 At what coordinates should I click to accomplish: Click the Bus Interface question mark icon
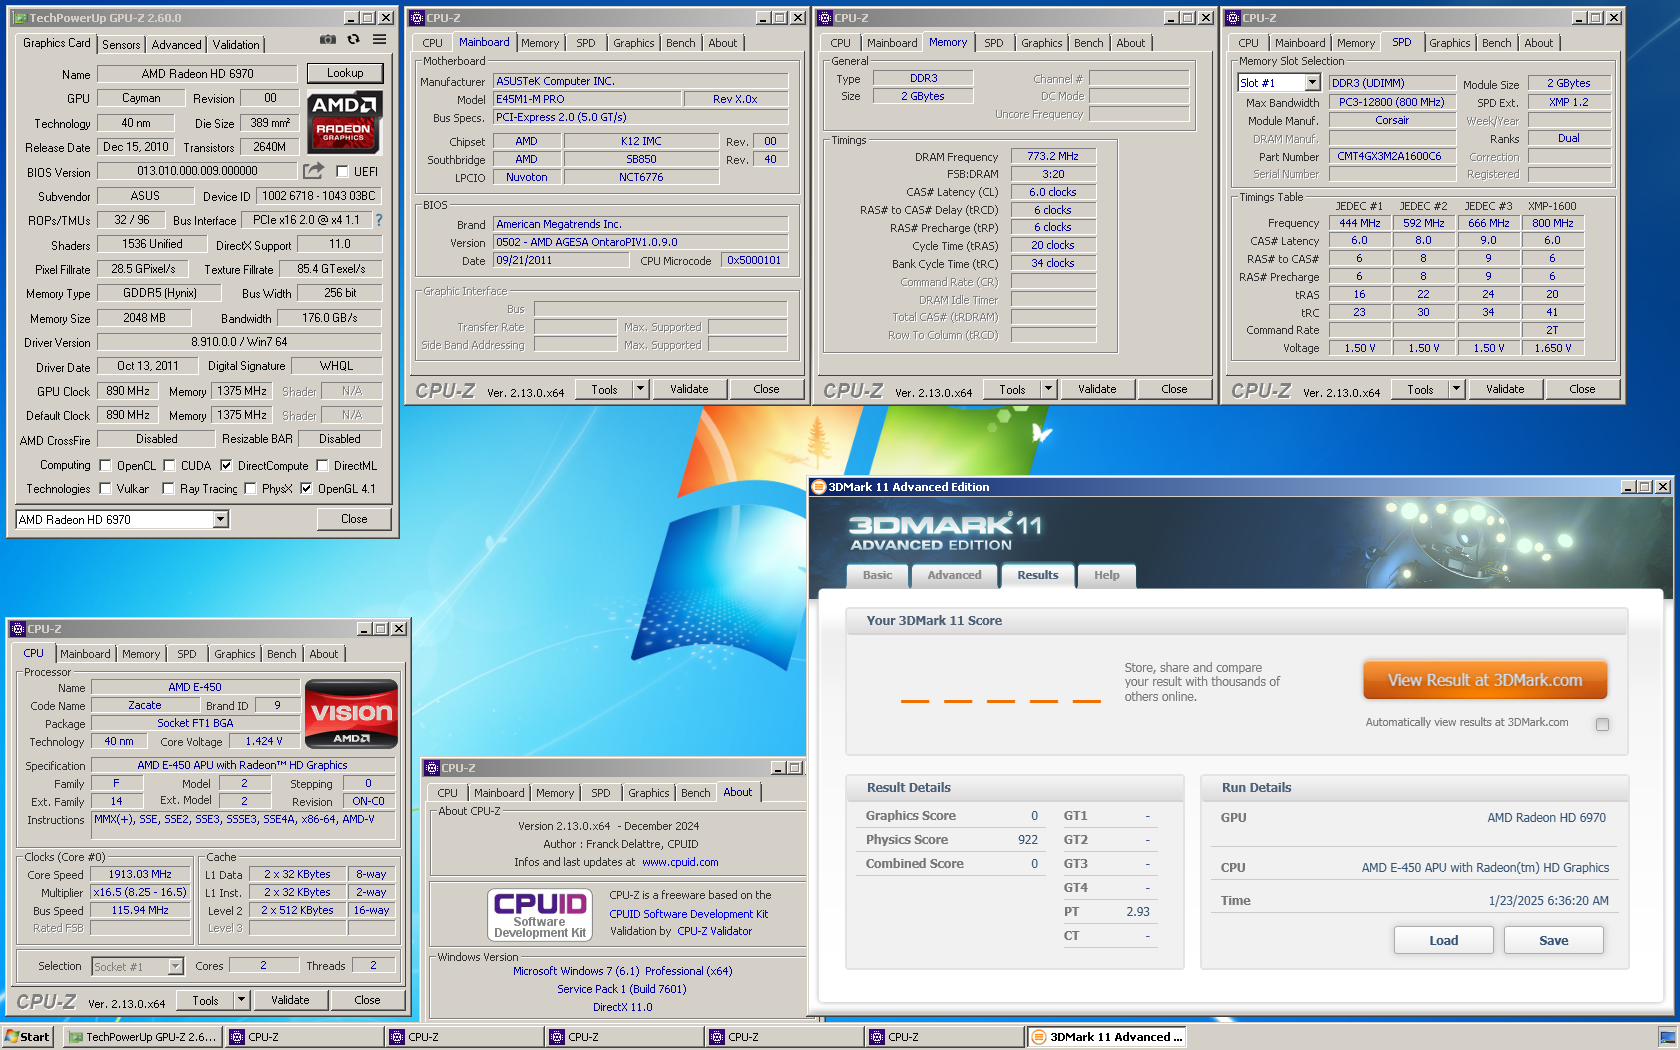pos(379,220)
